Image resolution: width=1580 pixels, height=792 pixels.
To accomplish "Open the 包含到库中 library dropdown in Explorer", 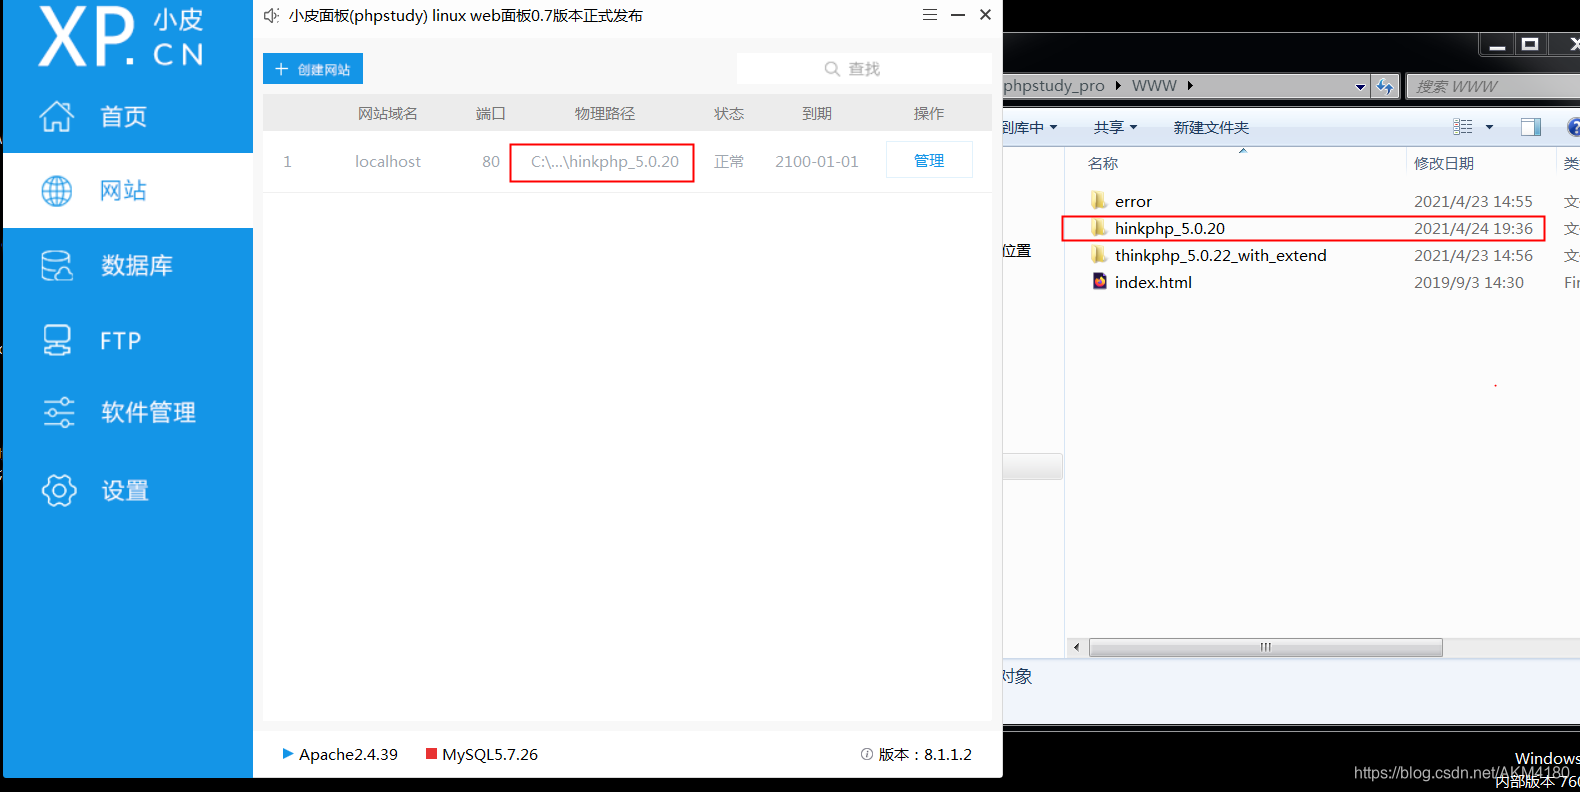I will [1030, 127].
